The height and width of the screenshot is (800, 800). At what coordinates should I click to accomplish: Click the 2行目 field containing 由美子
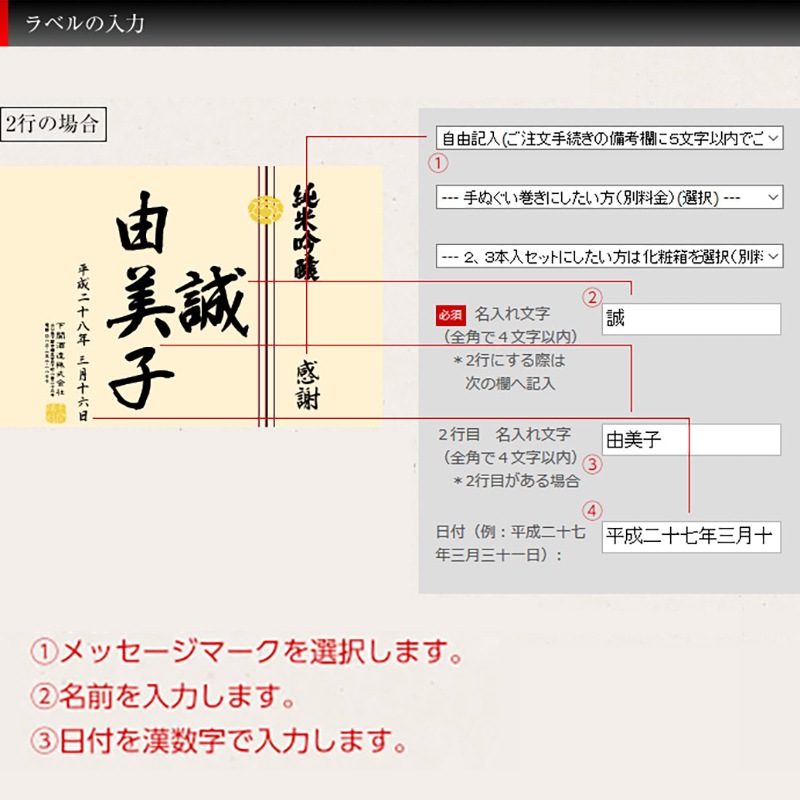coord(692,439)
